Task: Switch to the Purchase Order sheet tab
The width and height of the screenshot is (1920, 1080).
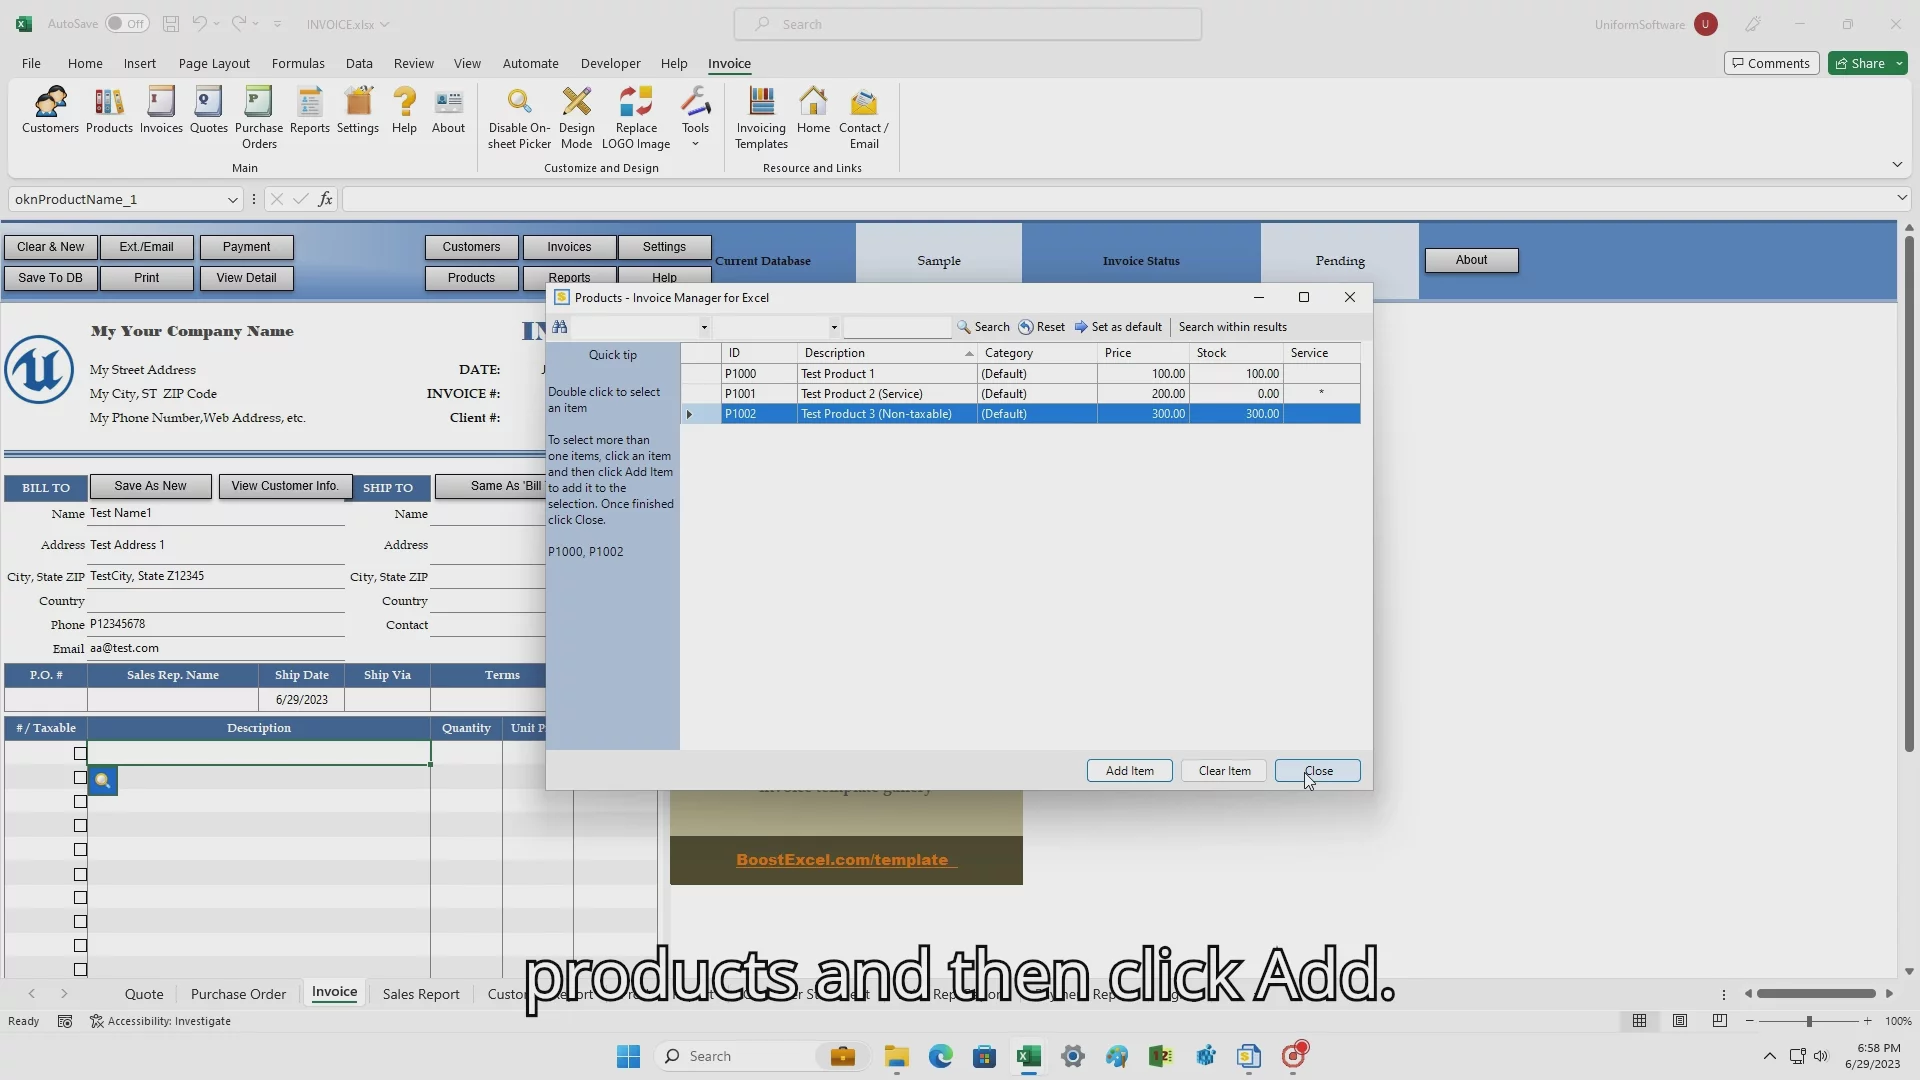Action: (238, 994)
